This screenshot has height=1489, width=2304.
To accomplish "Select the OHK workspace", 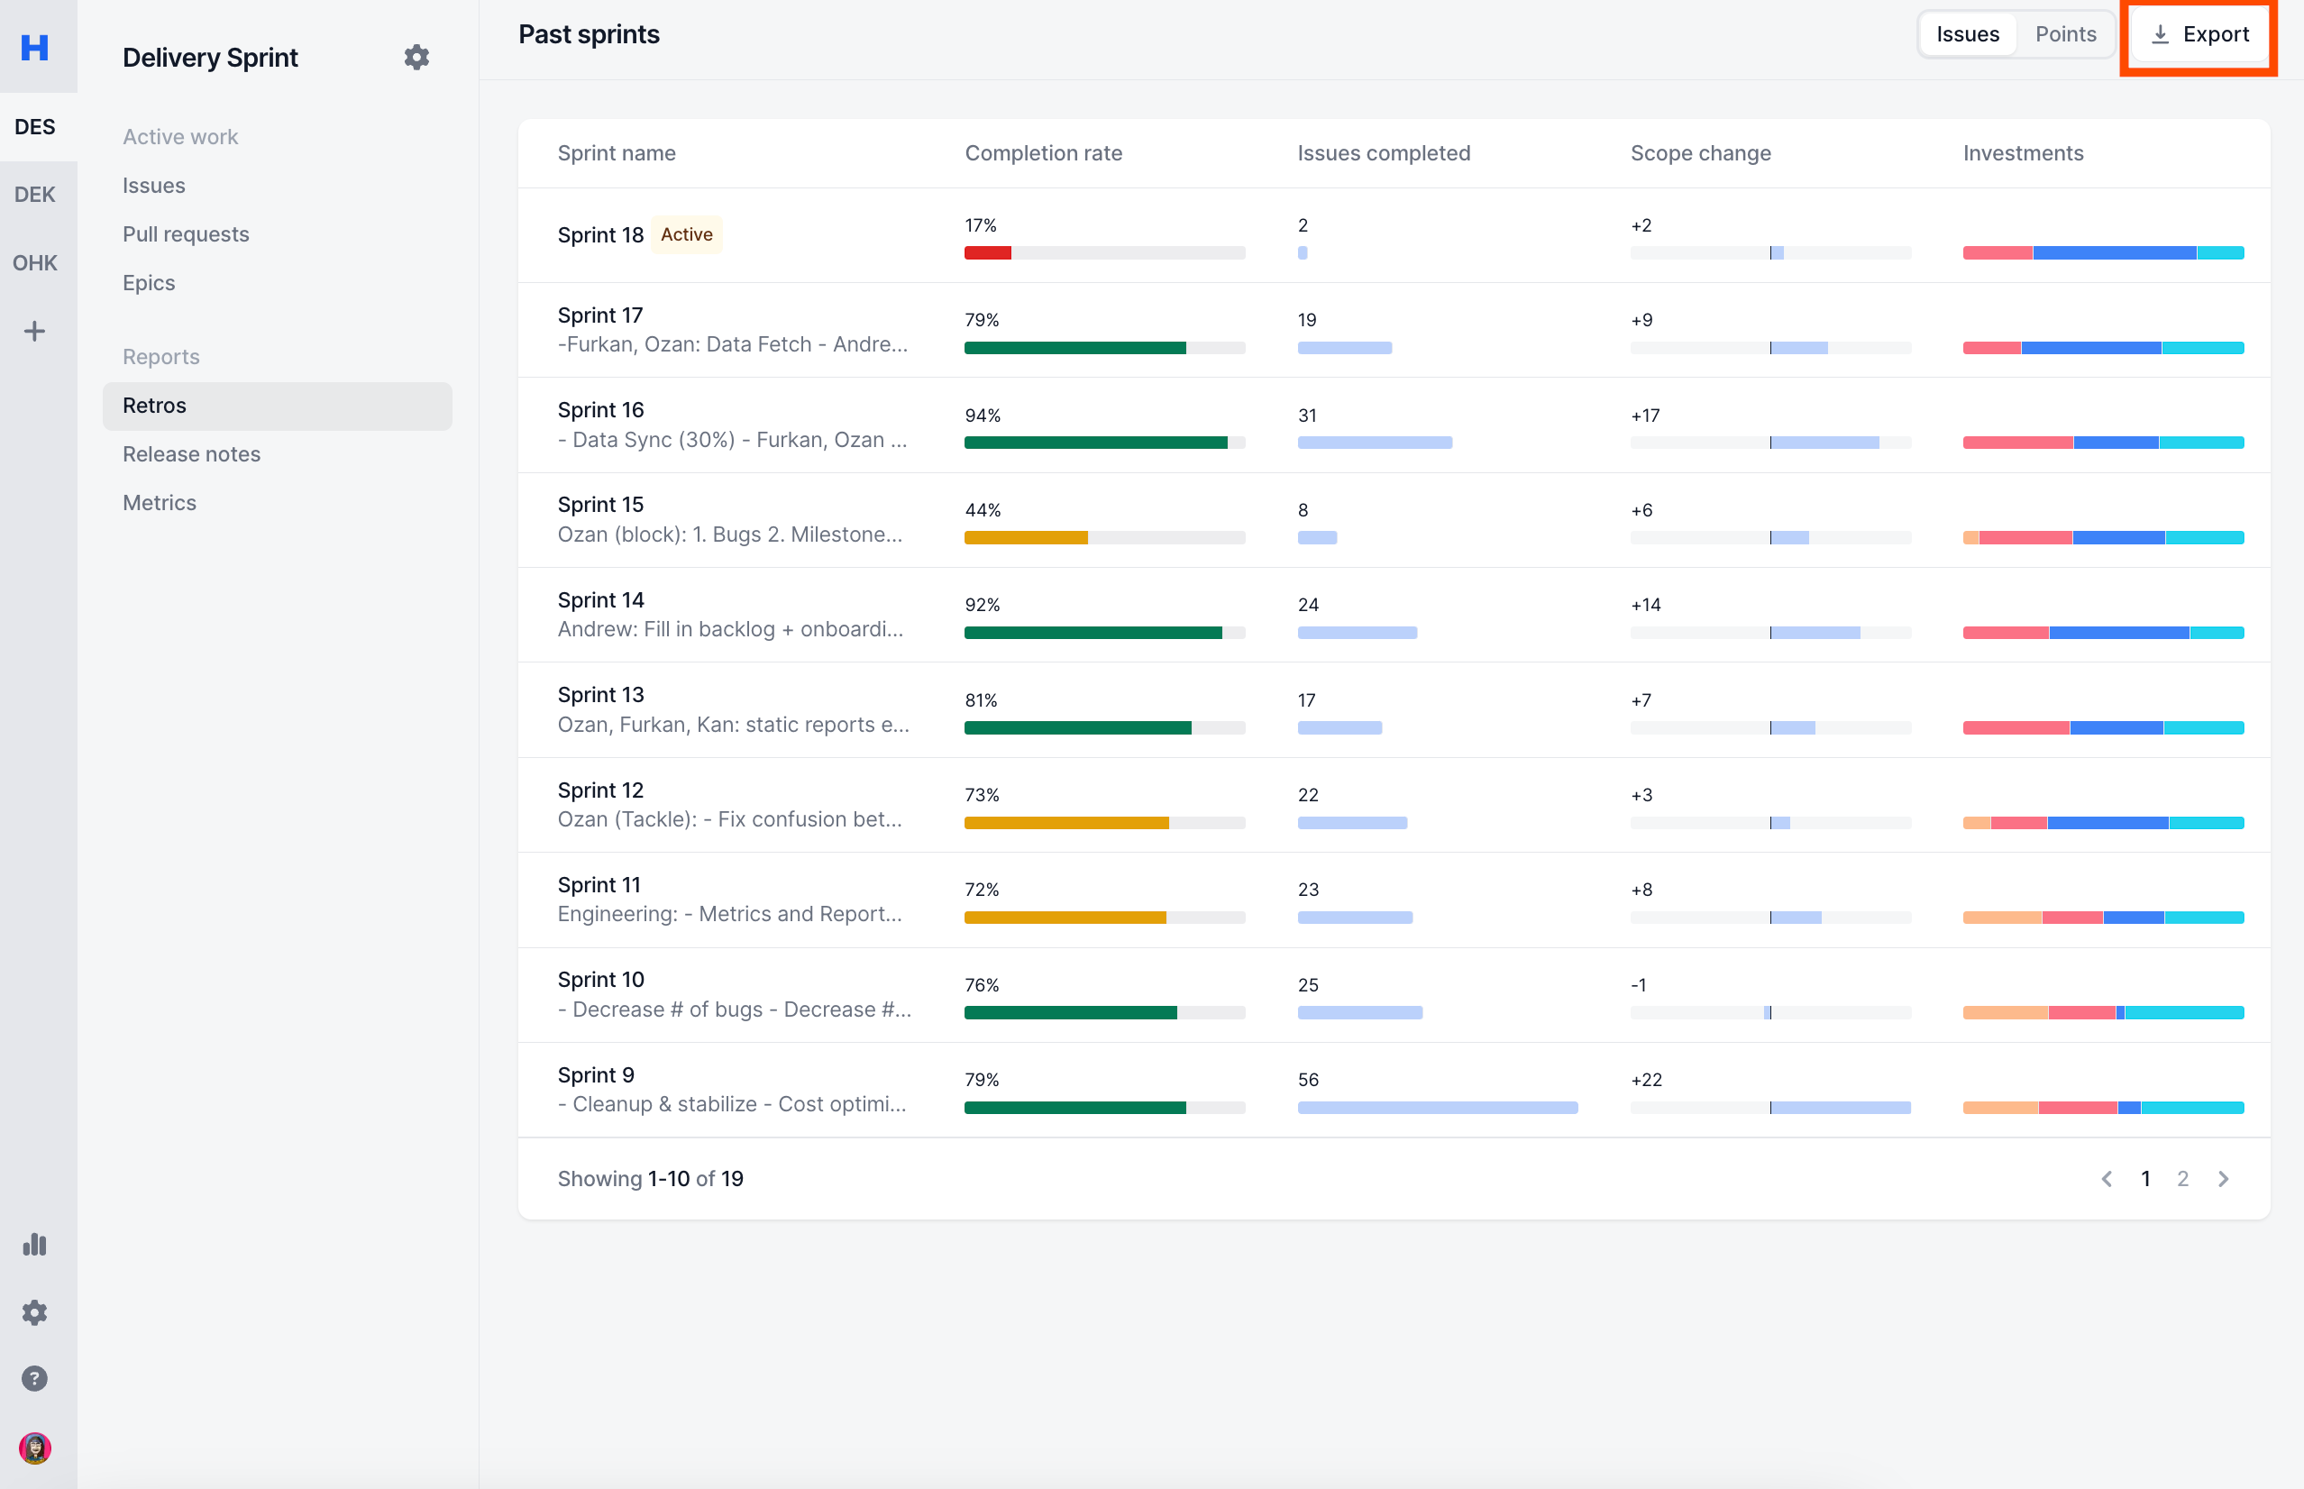I will pos(35,263).
